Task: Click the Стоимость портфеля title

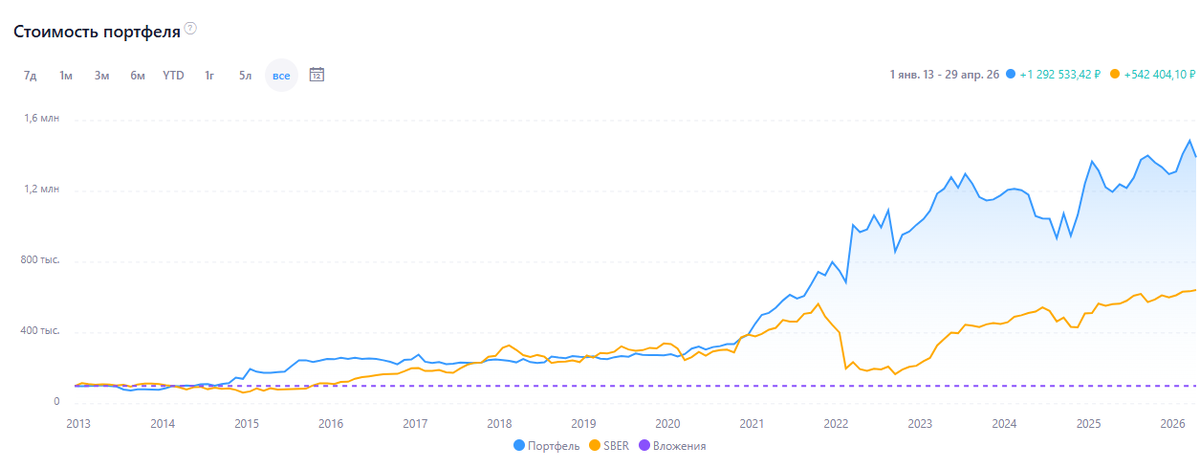Action: pyautogui.click(x=96, y=31)
